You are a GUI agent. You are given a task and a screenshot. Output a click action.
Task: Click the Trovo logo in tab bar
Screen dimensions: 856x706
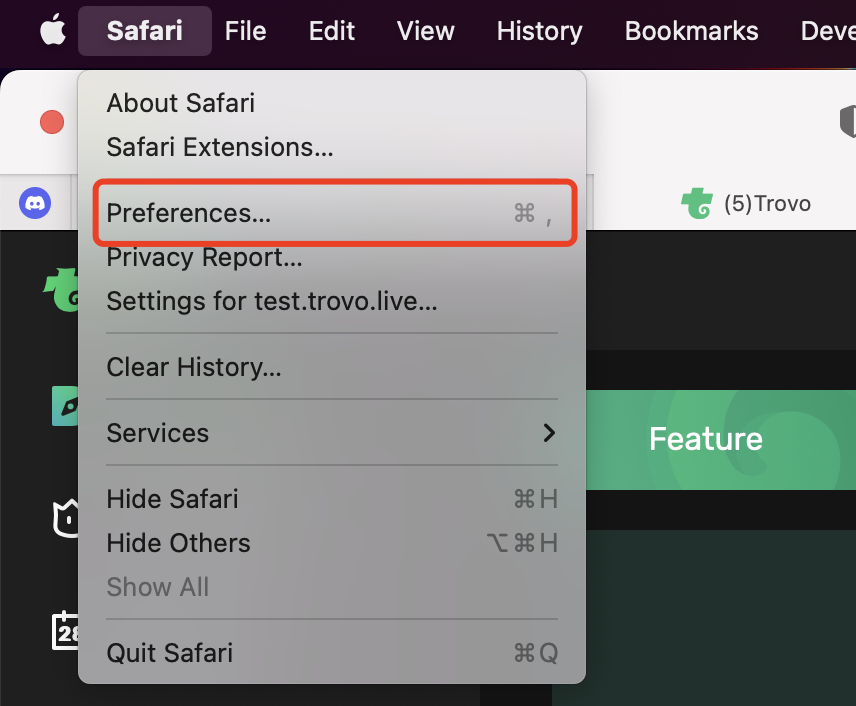point(697,203)
